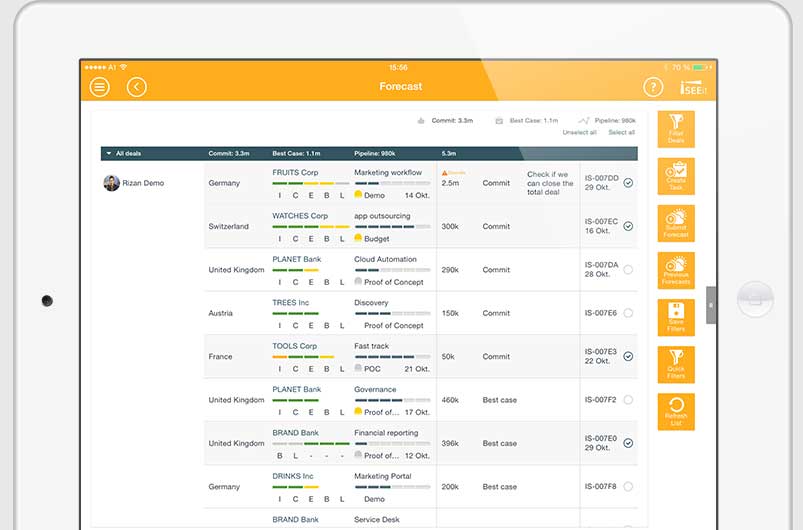This screenshot has height=530, width=803.
Task: Open the hamburger menu in the orange header
Action: tap(100, 87)
